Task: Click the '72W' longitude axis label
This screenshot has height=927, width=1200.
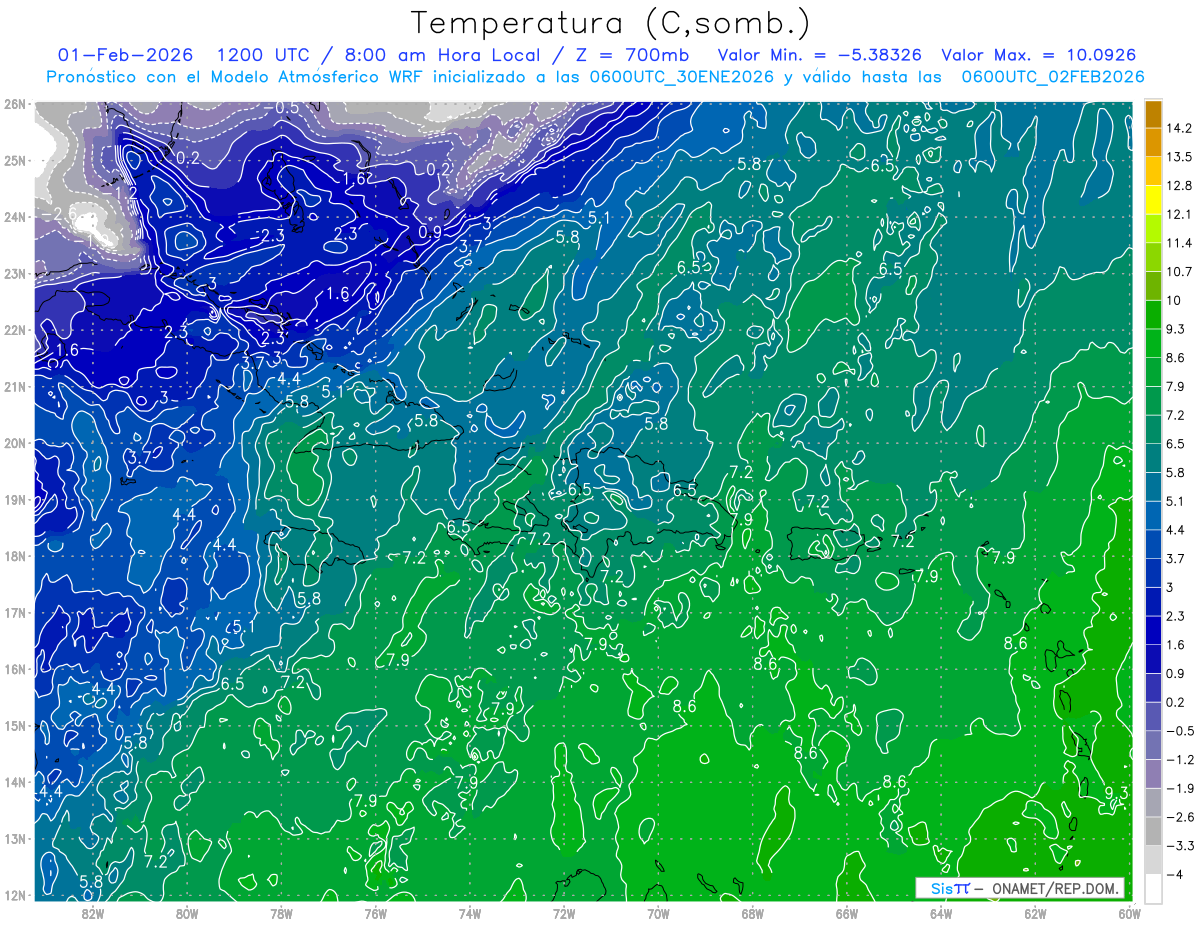Action: point(564,912)
